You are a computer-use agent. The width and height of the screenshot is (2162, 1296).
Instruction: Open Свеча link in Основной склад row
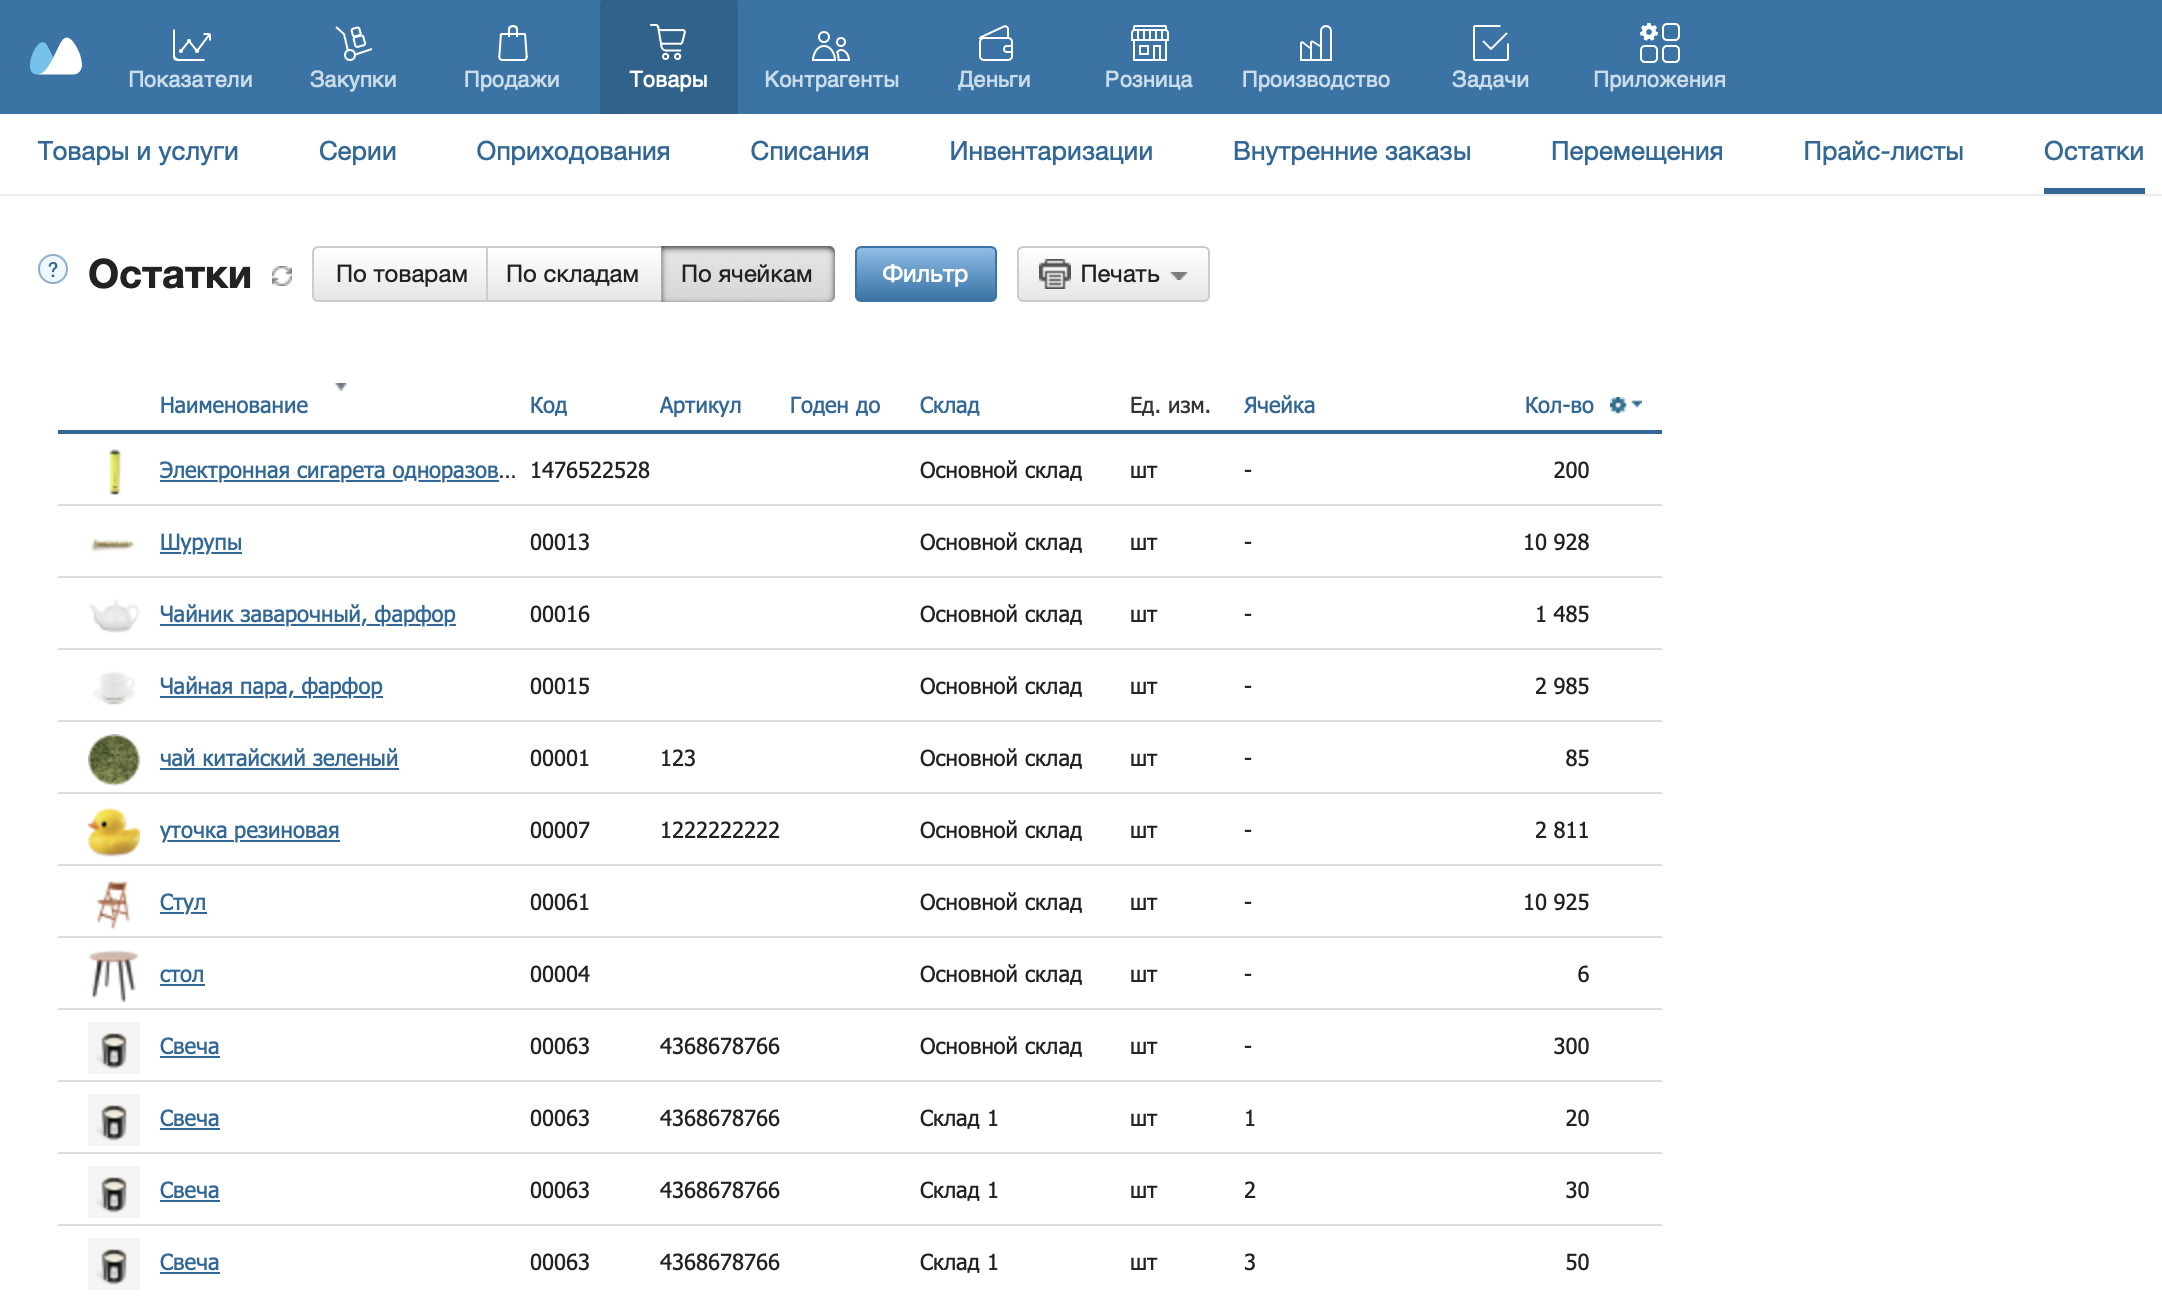click(x=189, y=1046)
